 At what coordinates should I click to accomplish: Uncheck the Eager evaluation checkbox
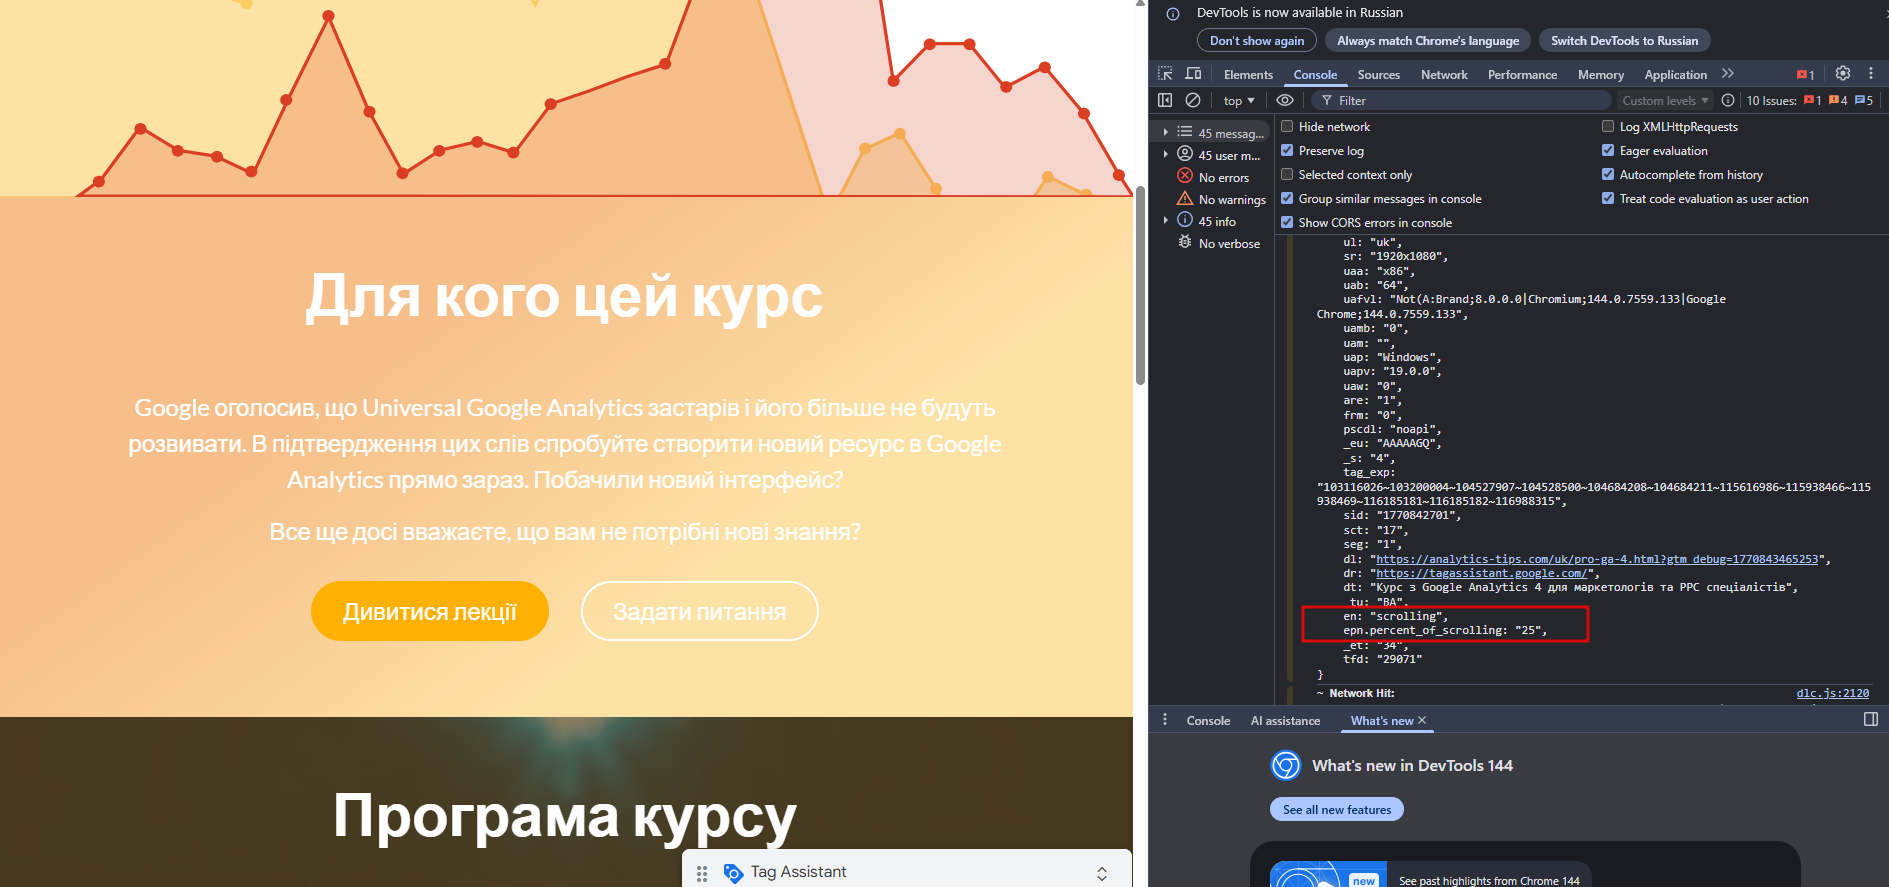click(x=1608, y=150)
